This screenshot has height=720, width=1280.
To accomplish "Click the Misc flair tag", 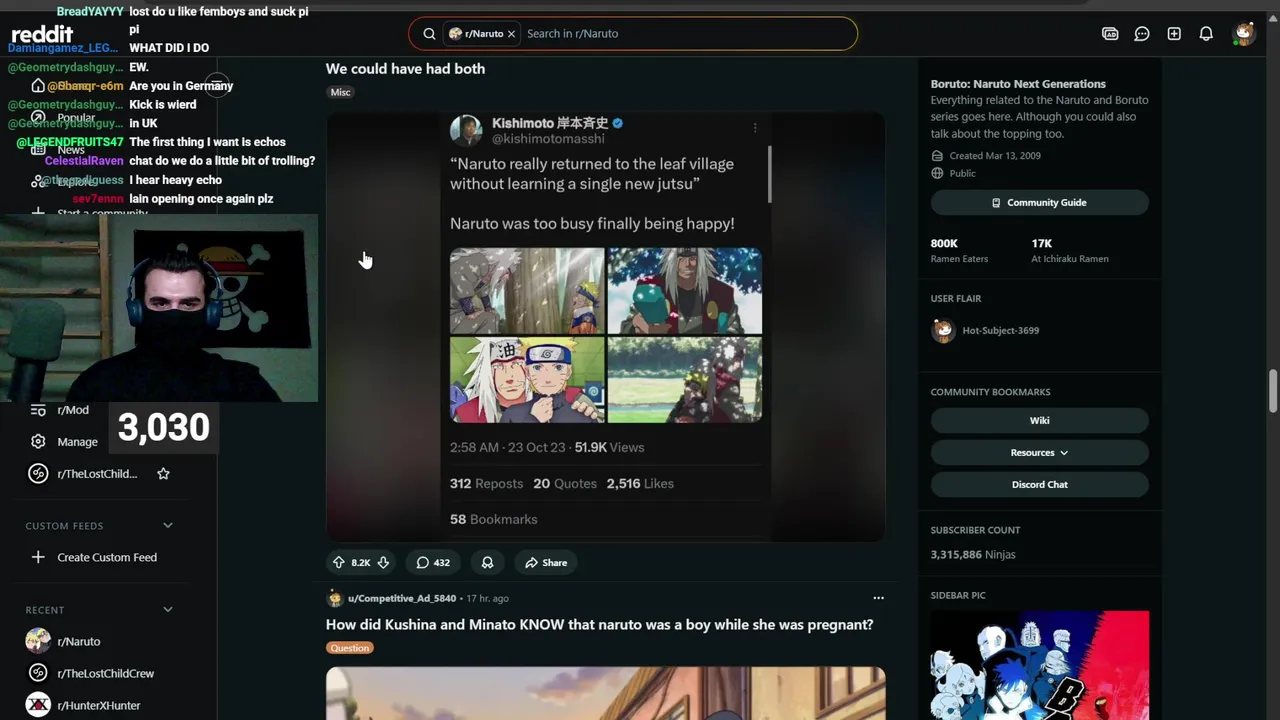I will pos(340,92).
